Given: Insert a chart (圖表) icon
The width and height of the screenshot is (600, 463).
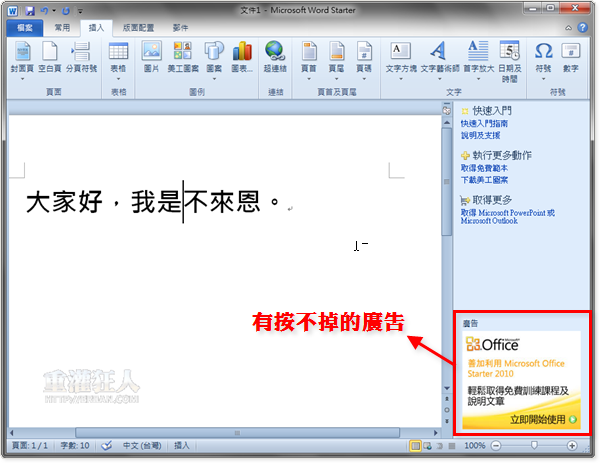Looking at the screenshot, I should coord(242,56).
